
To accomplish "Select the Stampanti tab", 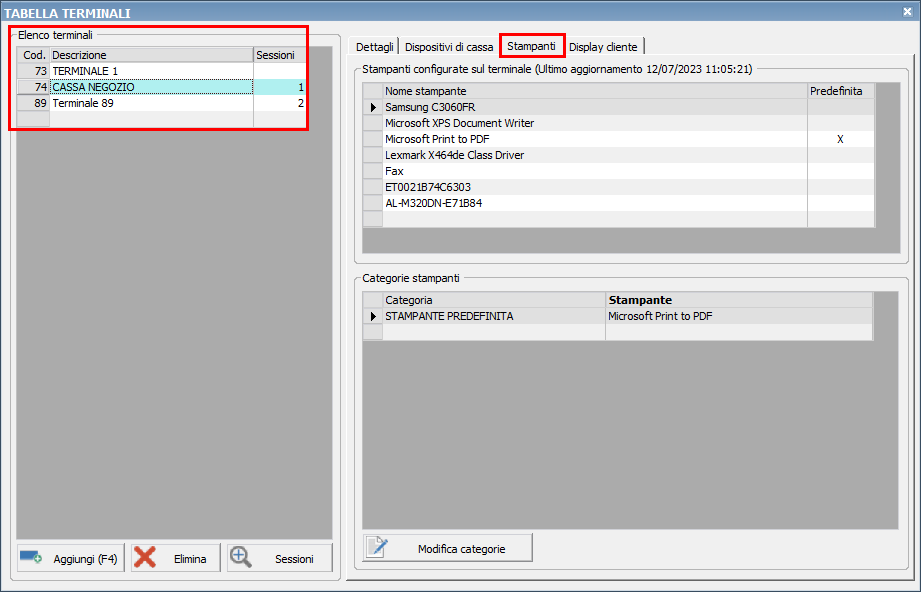I will [532, 46].
